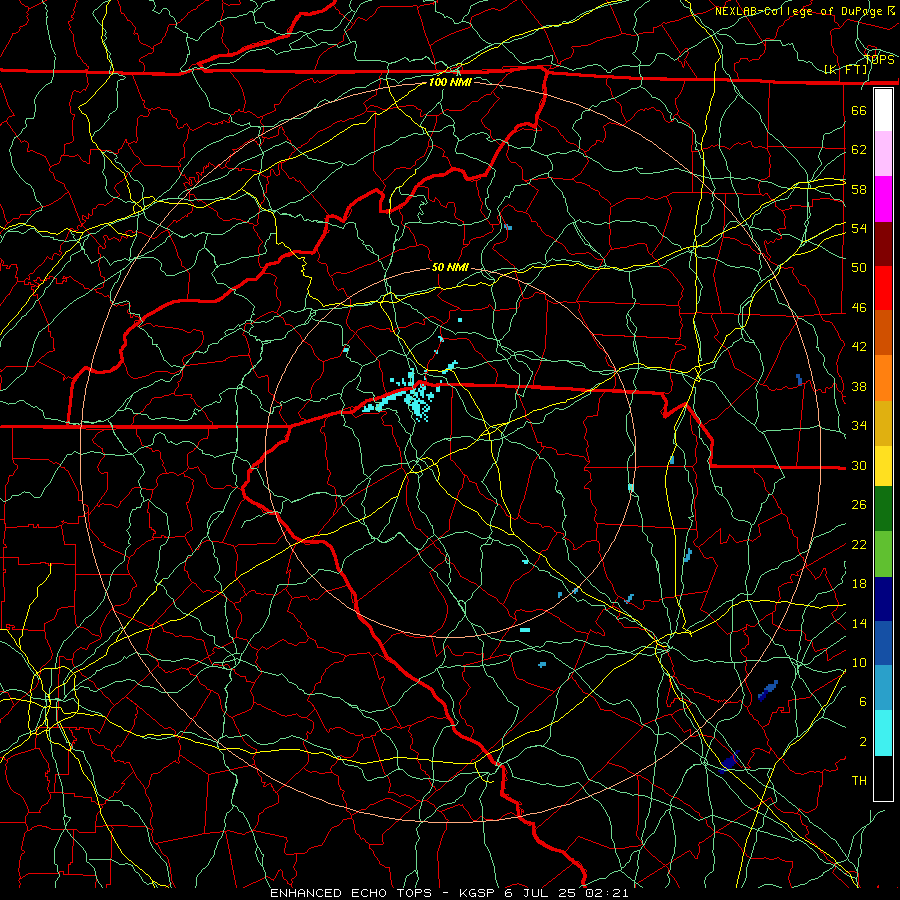Screen dimensions: 900x900
Task: Click the '02:21' timestamp in the caption
Action: pyautogui.click(x=606, y=893)
